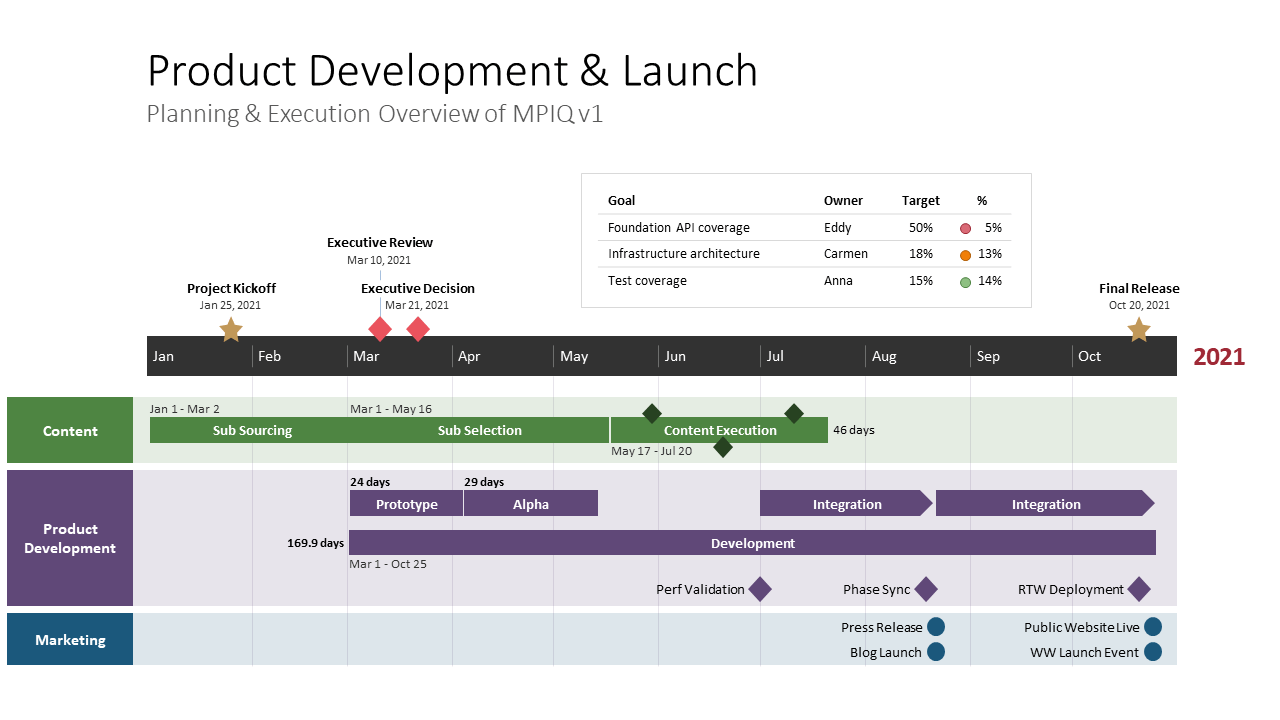
Task: Select the Executive Decision diamond marker
Action: click(417, 328)
